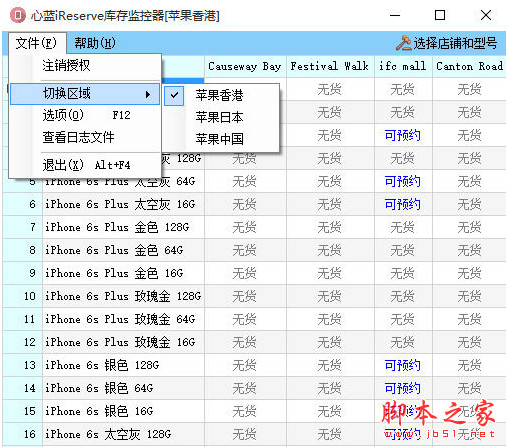Toggle the checked 苹果香港 region
Screen dimensions: 507x447
[x=221, y=95]
